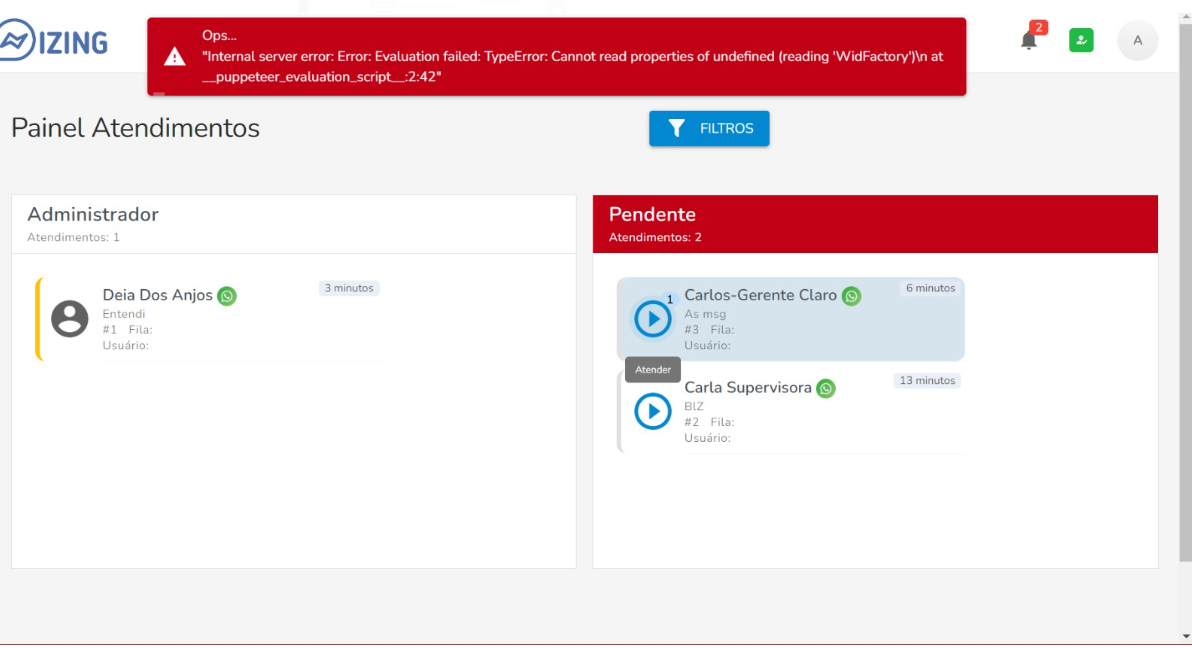Click the unread count badge on Carlos's ticket
The image size is (1192, 648).
[670, 299]
